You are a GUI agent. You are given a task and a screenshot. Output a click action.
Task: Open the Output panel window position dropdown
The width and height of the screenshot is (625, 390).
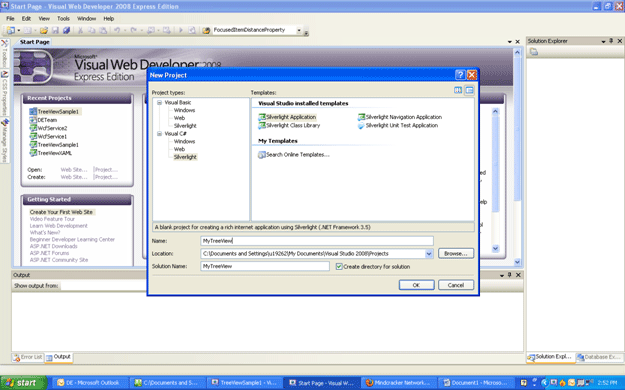(x=502, y=275)
